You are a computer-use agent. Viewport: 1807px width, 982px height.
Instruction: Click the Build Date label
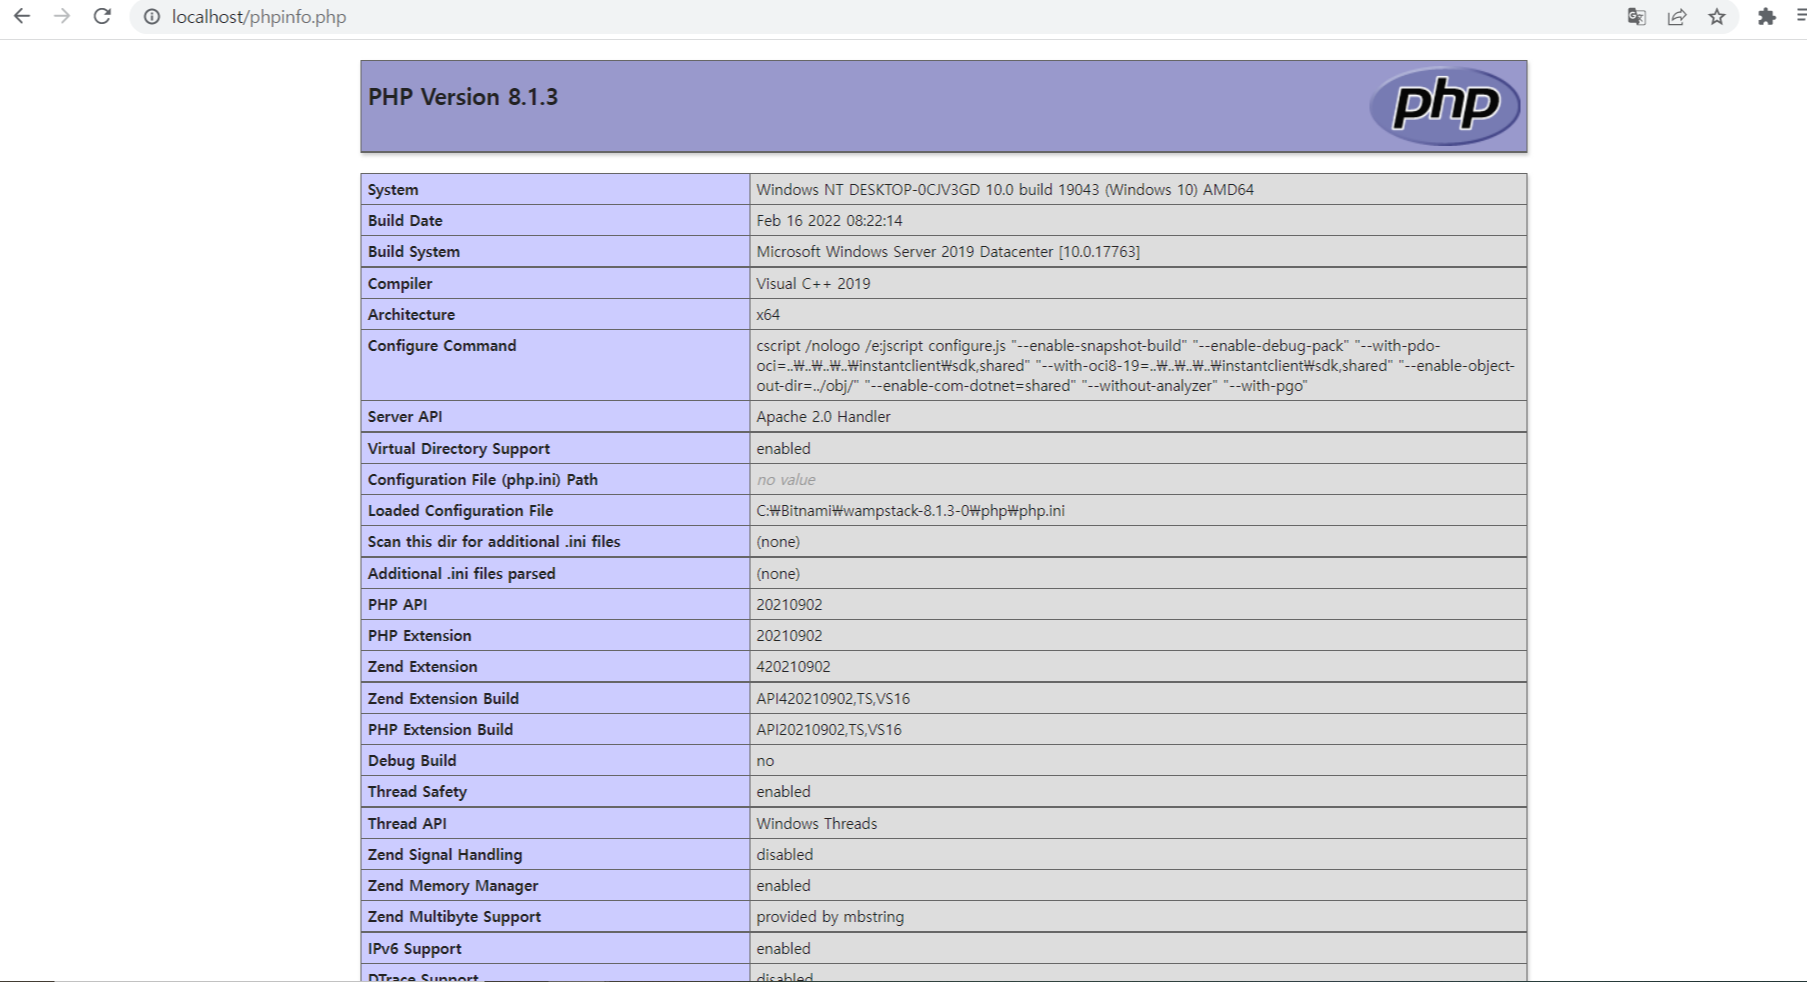pyautogui.click(x=405, y=221)
